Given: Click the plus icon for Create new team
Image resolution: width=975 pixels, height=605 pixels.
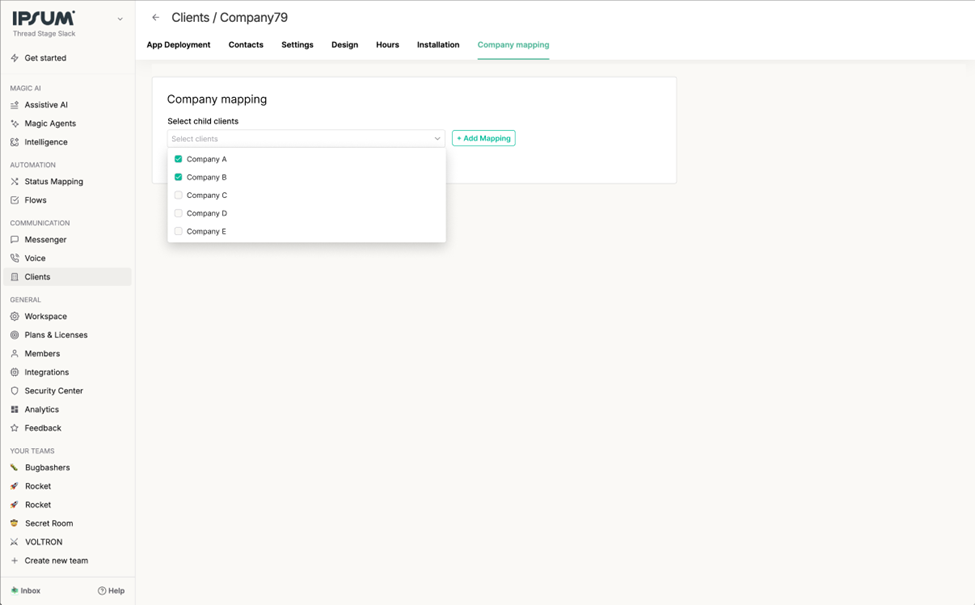Looking at the screenshot, I should coord(14,561).
